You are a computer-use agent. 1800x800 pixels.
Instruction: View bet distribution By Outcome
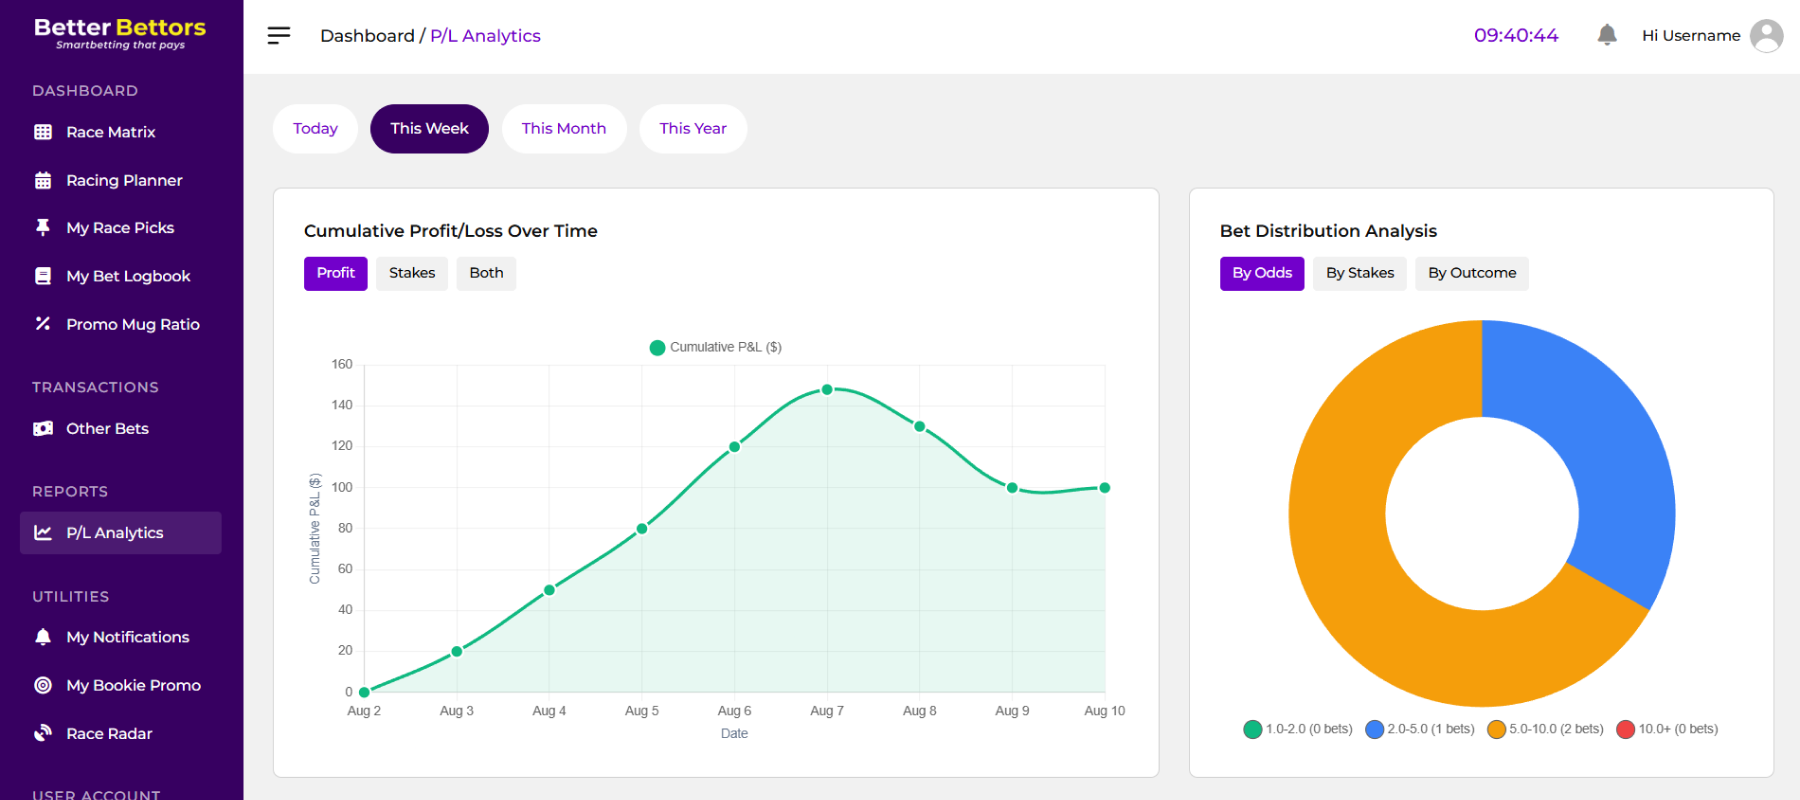(1471, 273)
